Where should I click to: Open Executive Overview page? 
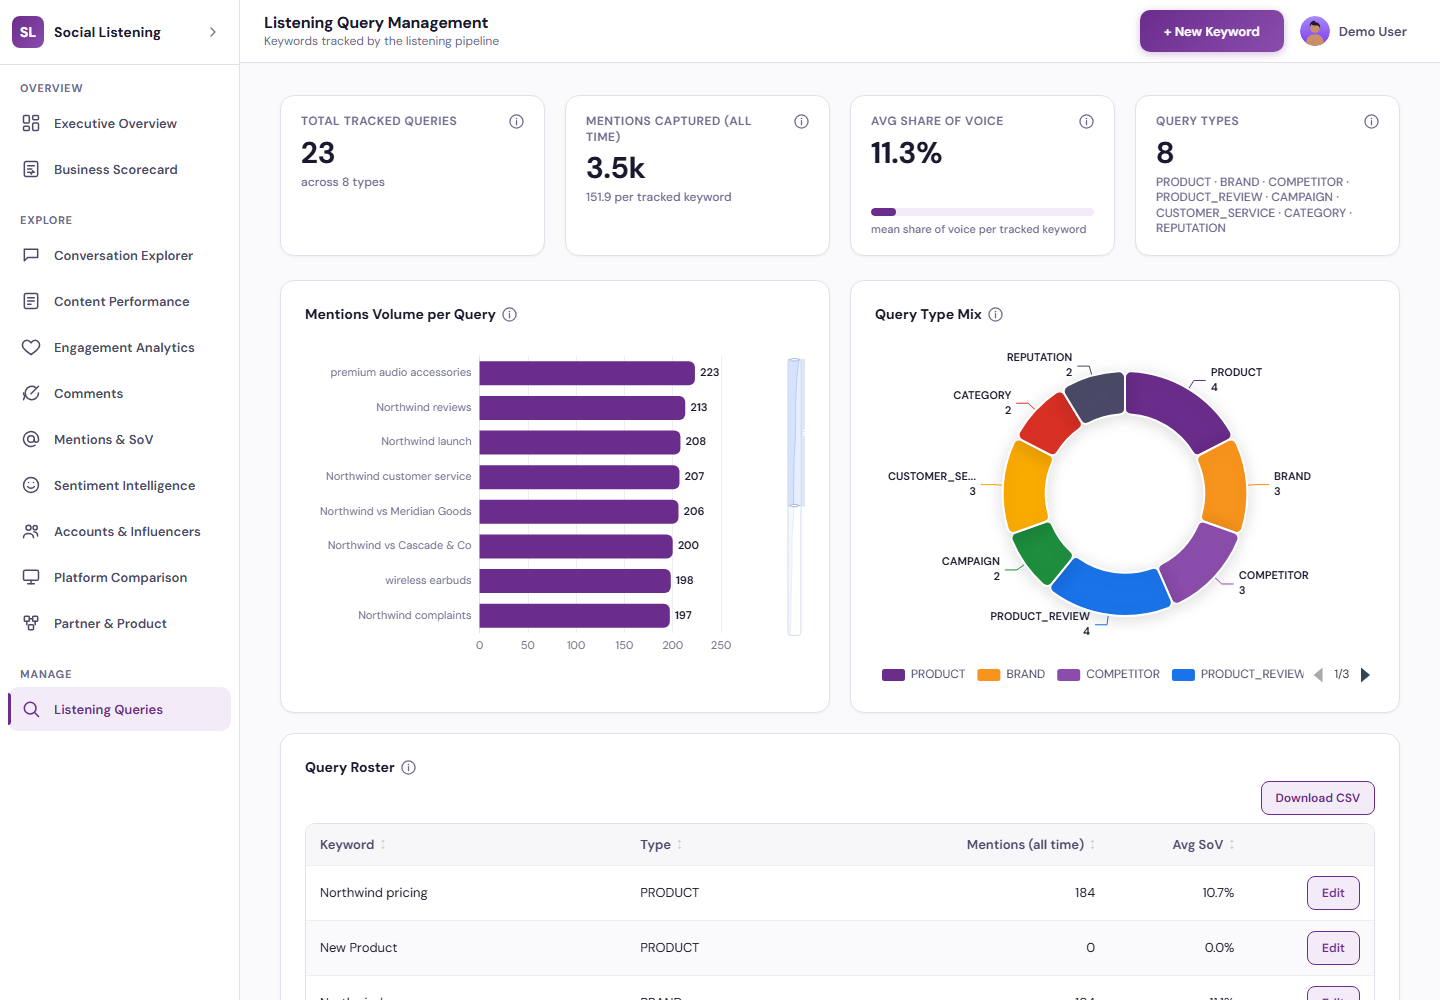point(119,123)
